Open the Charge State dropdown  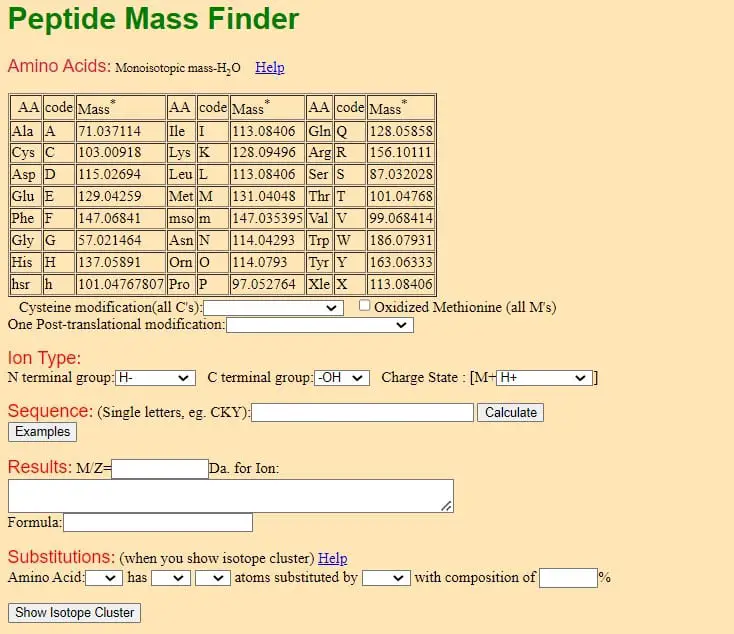click(x=545, y=378)
